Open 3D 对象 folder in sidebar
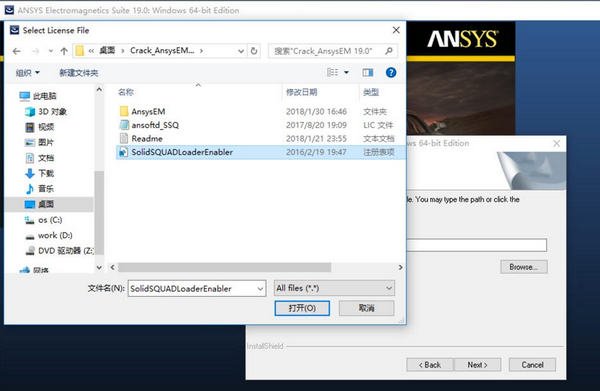The image size is (600, 391). click(46, 111)
